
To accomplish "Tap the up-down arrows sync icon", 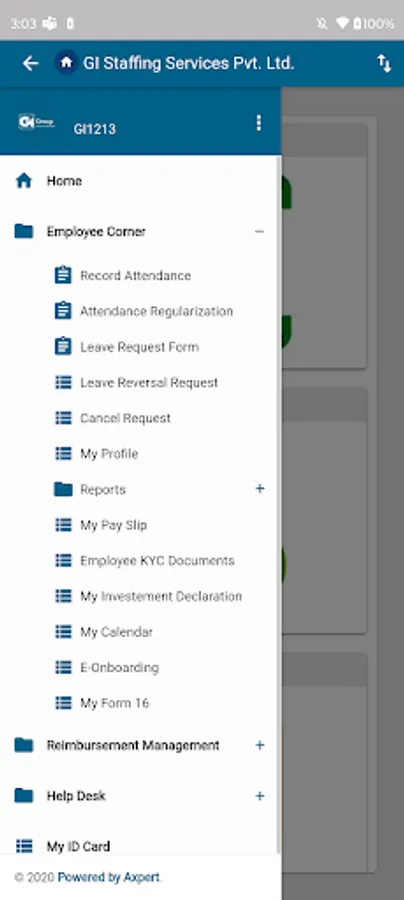I will [x=384, y=63].
